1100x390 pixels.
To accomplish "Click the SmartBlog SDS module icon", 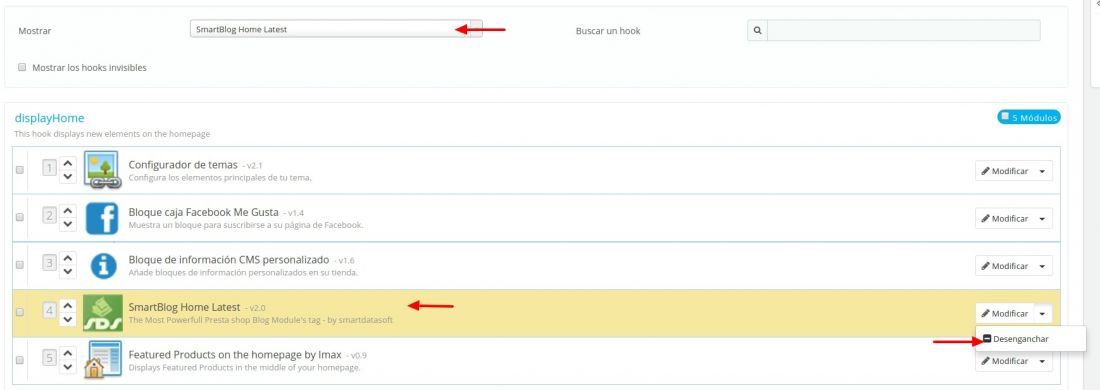I will (103, 314).
